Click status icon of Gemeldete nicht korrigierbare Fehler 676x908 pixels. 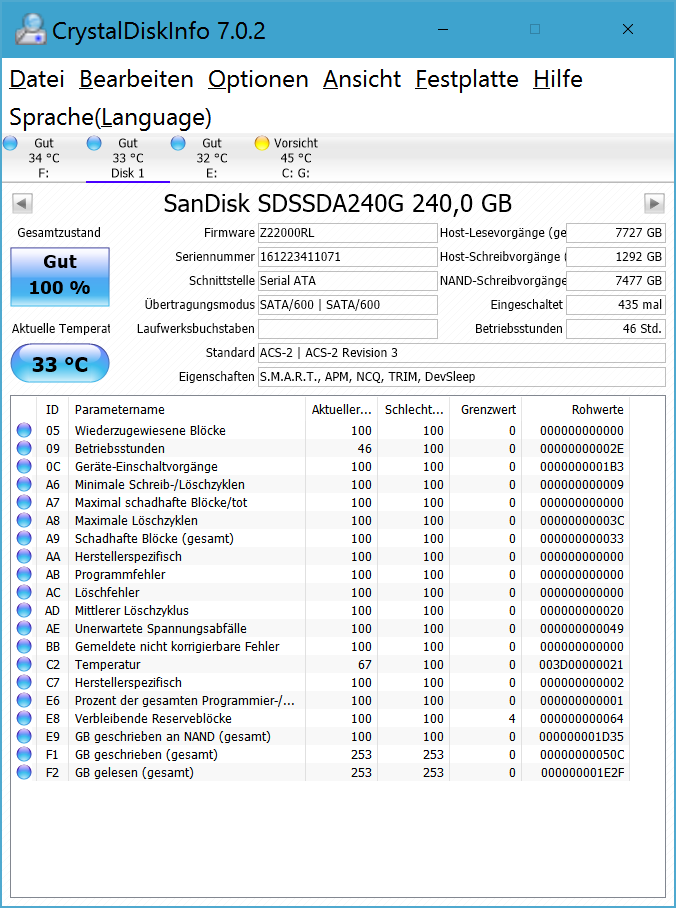click(24, 646)
